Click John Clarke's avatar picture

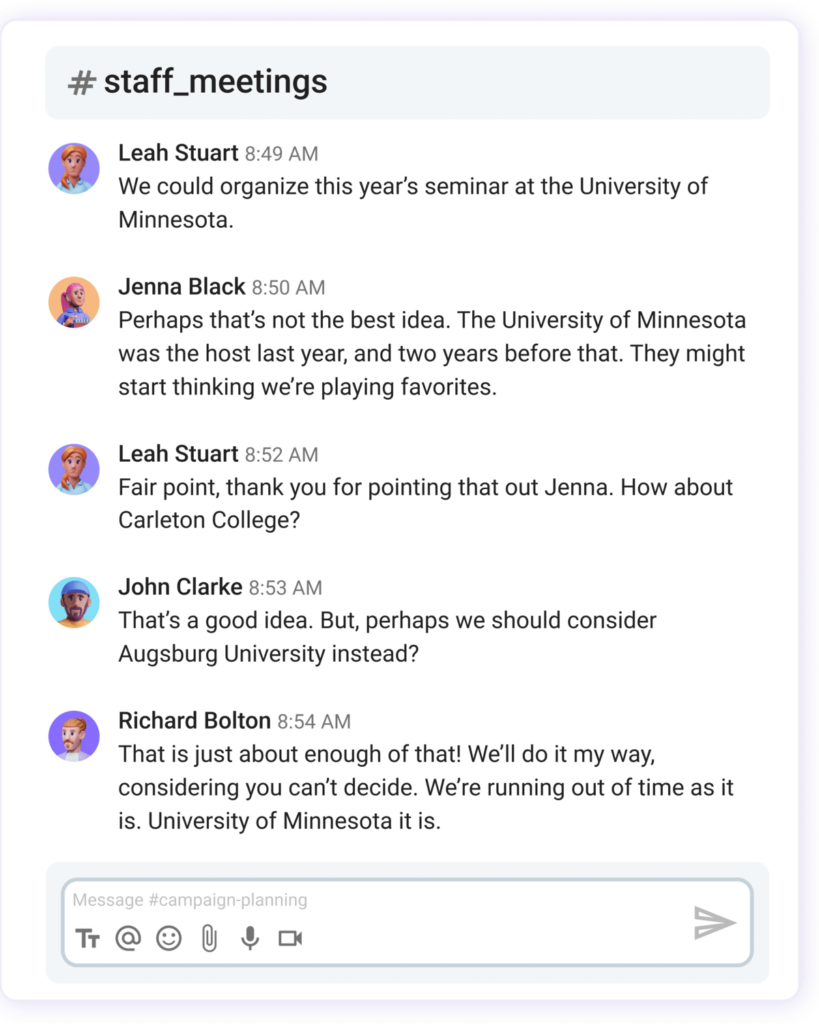pyautogui.click(x=74, y=602)
